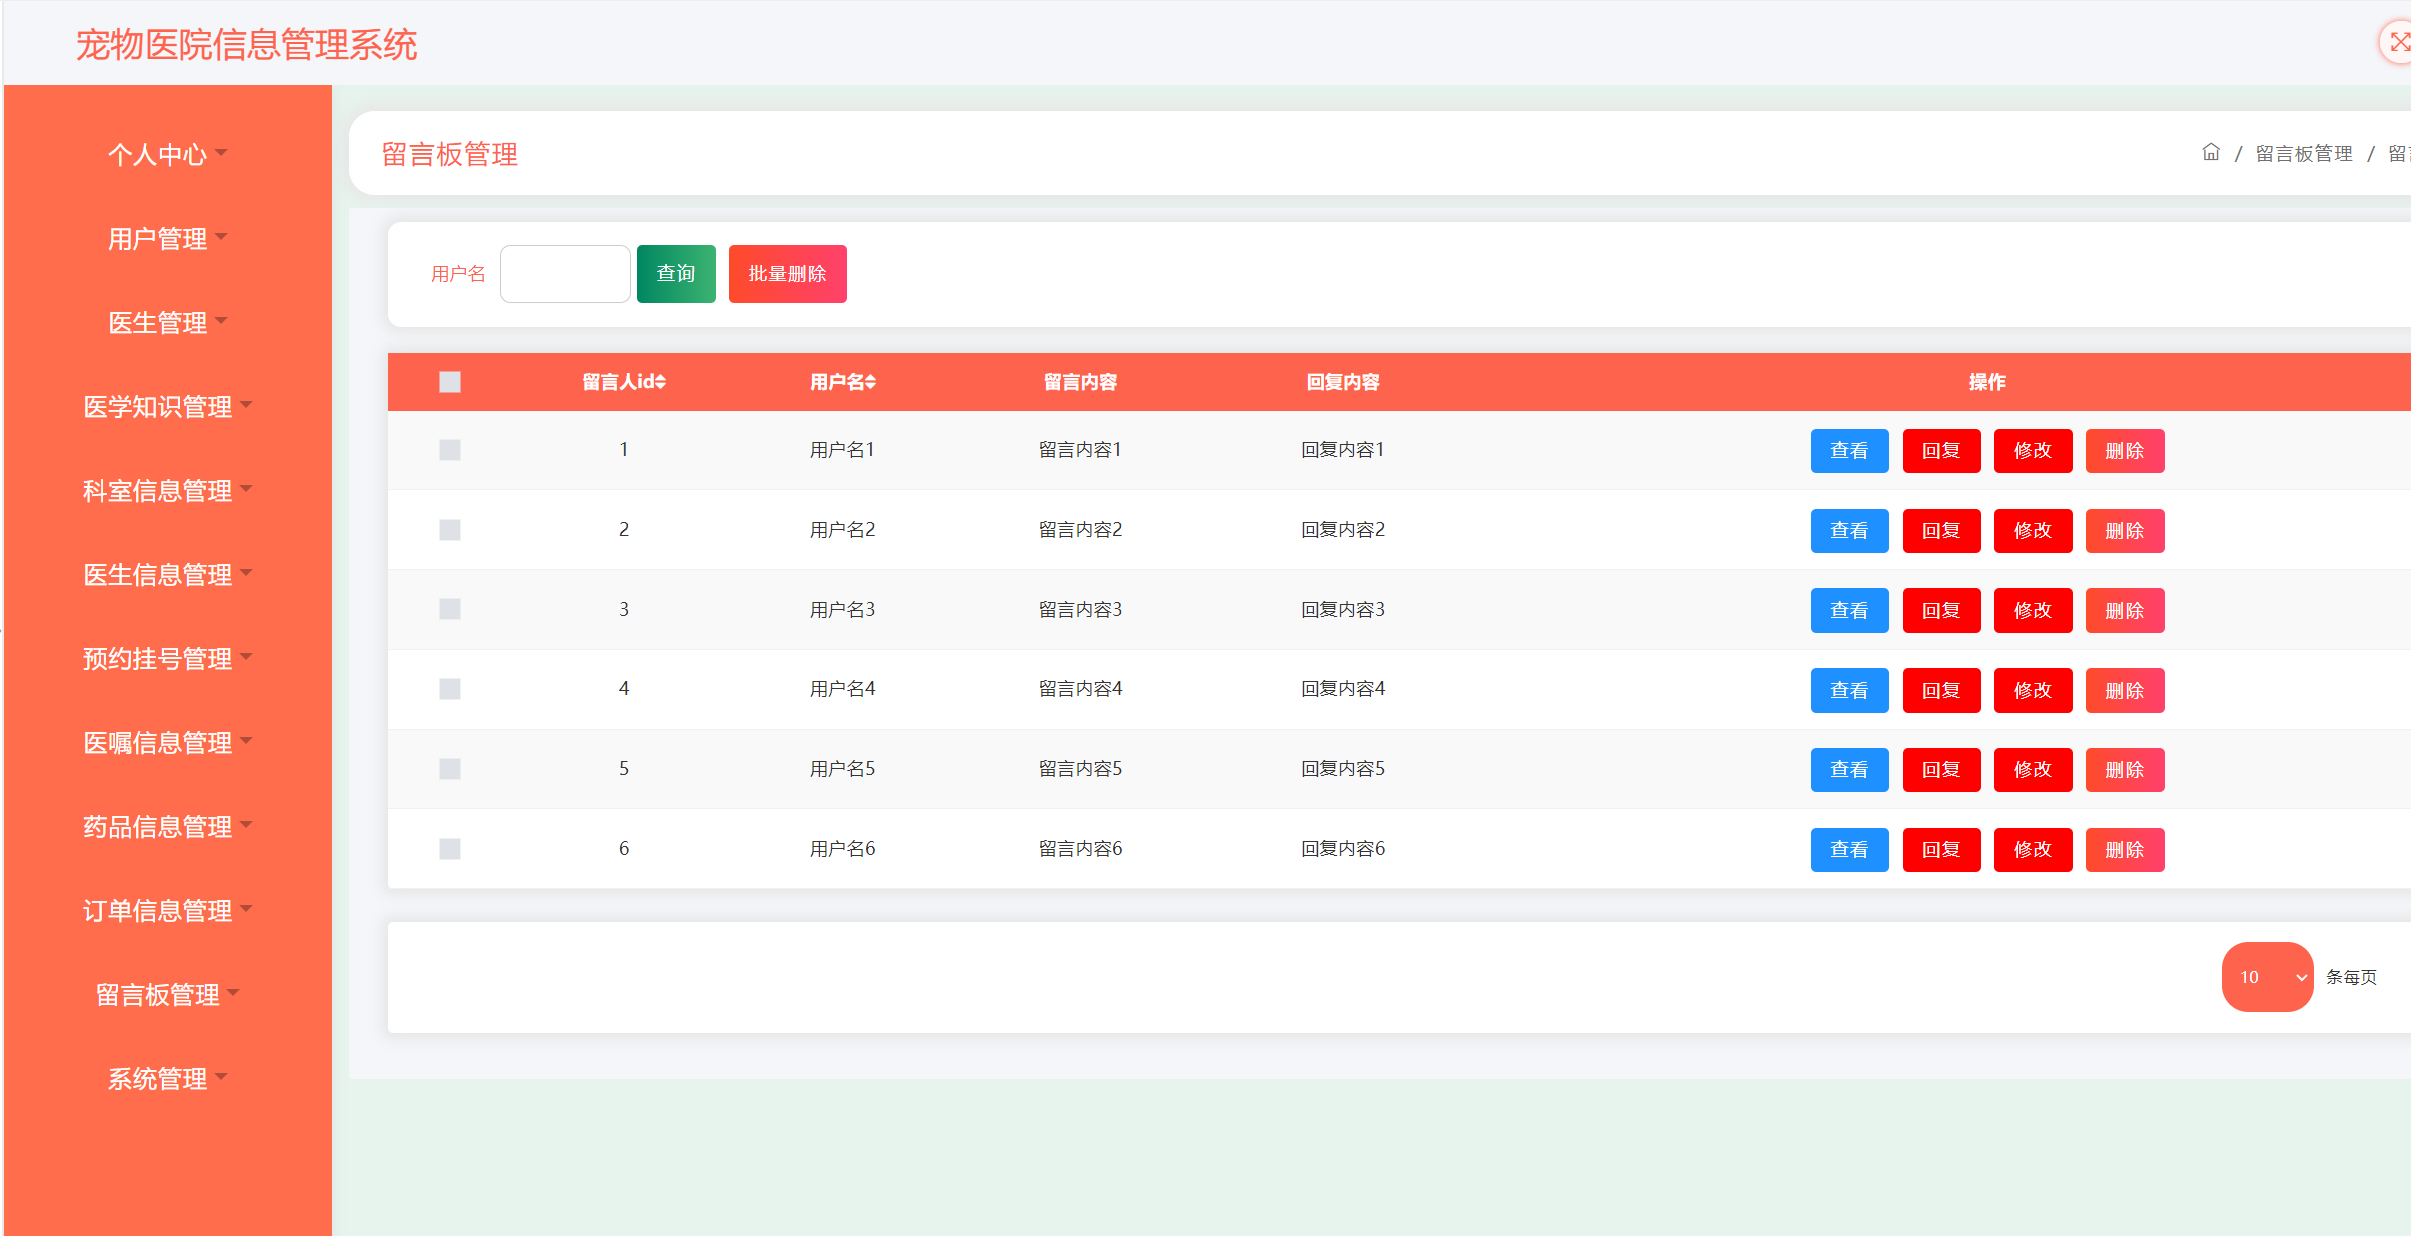
Task: Click the home icon in breadcrumb
Action: (x=2211, y=152)
